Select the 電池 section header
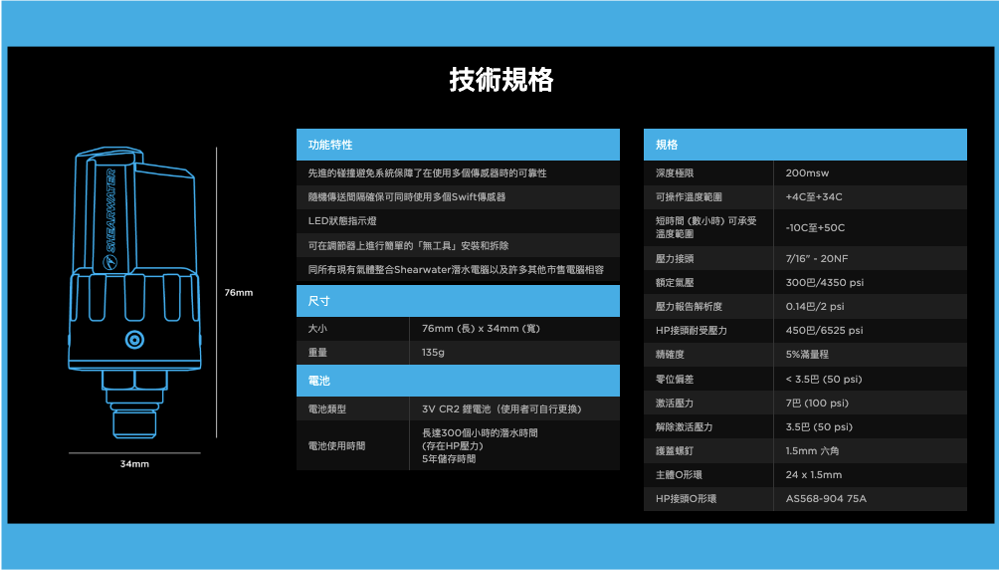 (458, 381)
